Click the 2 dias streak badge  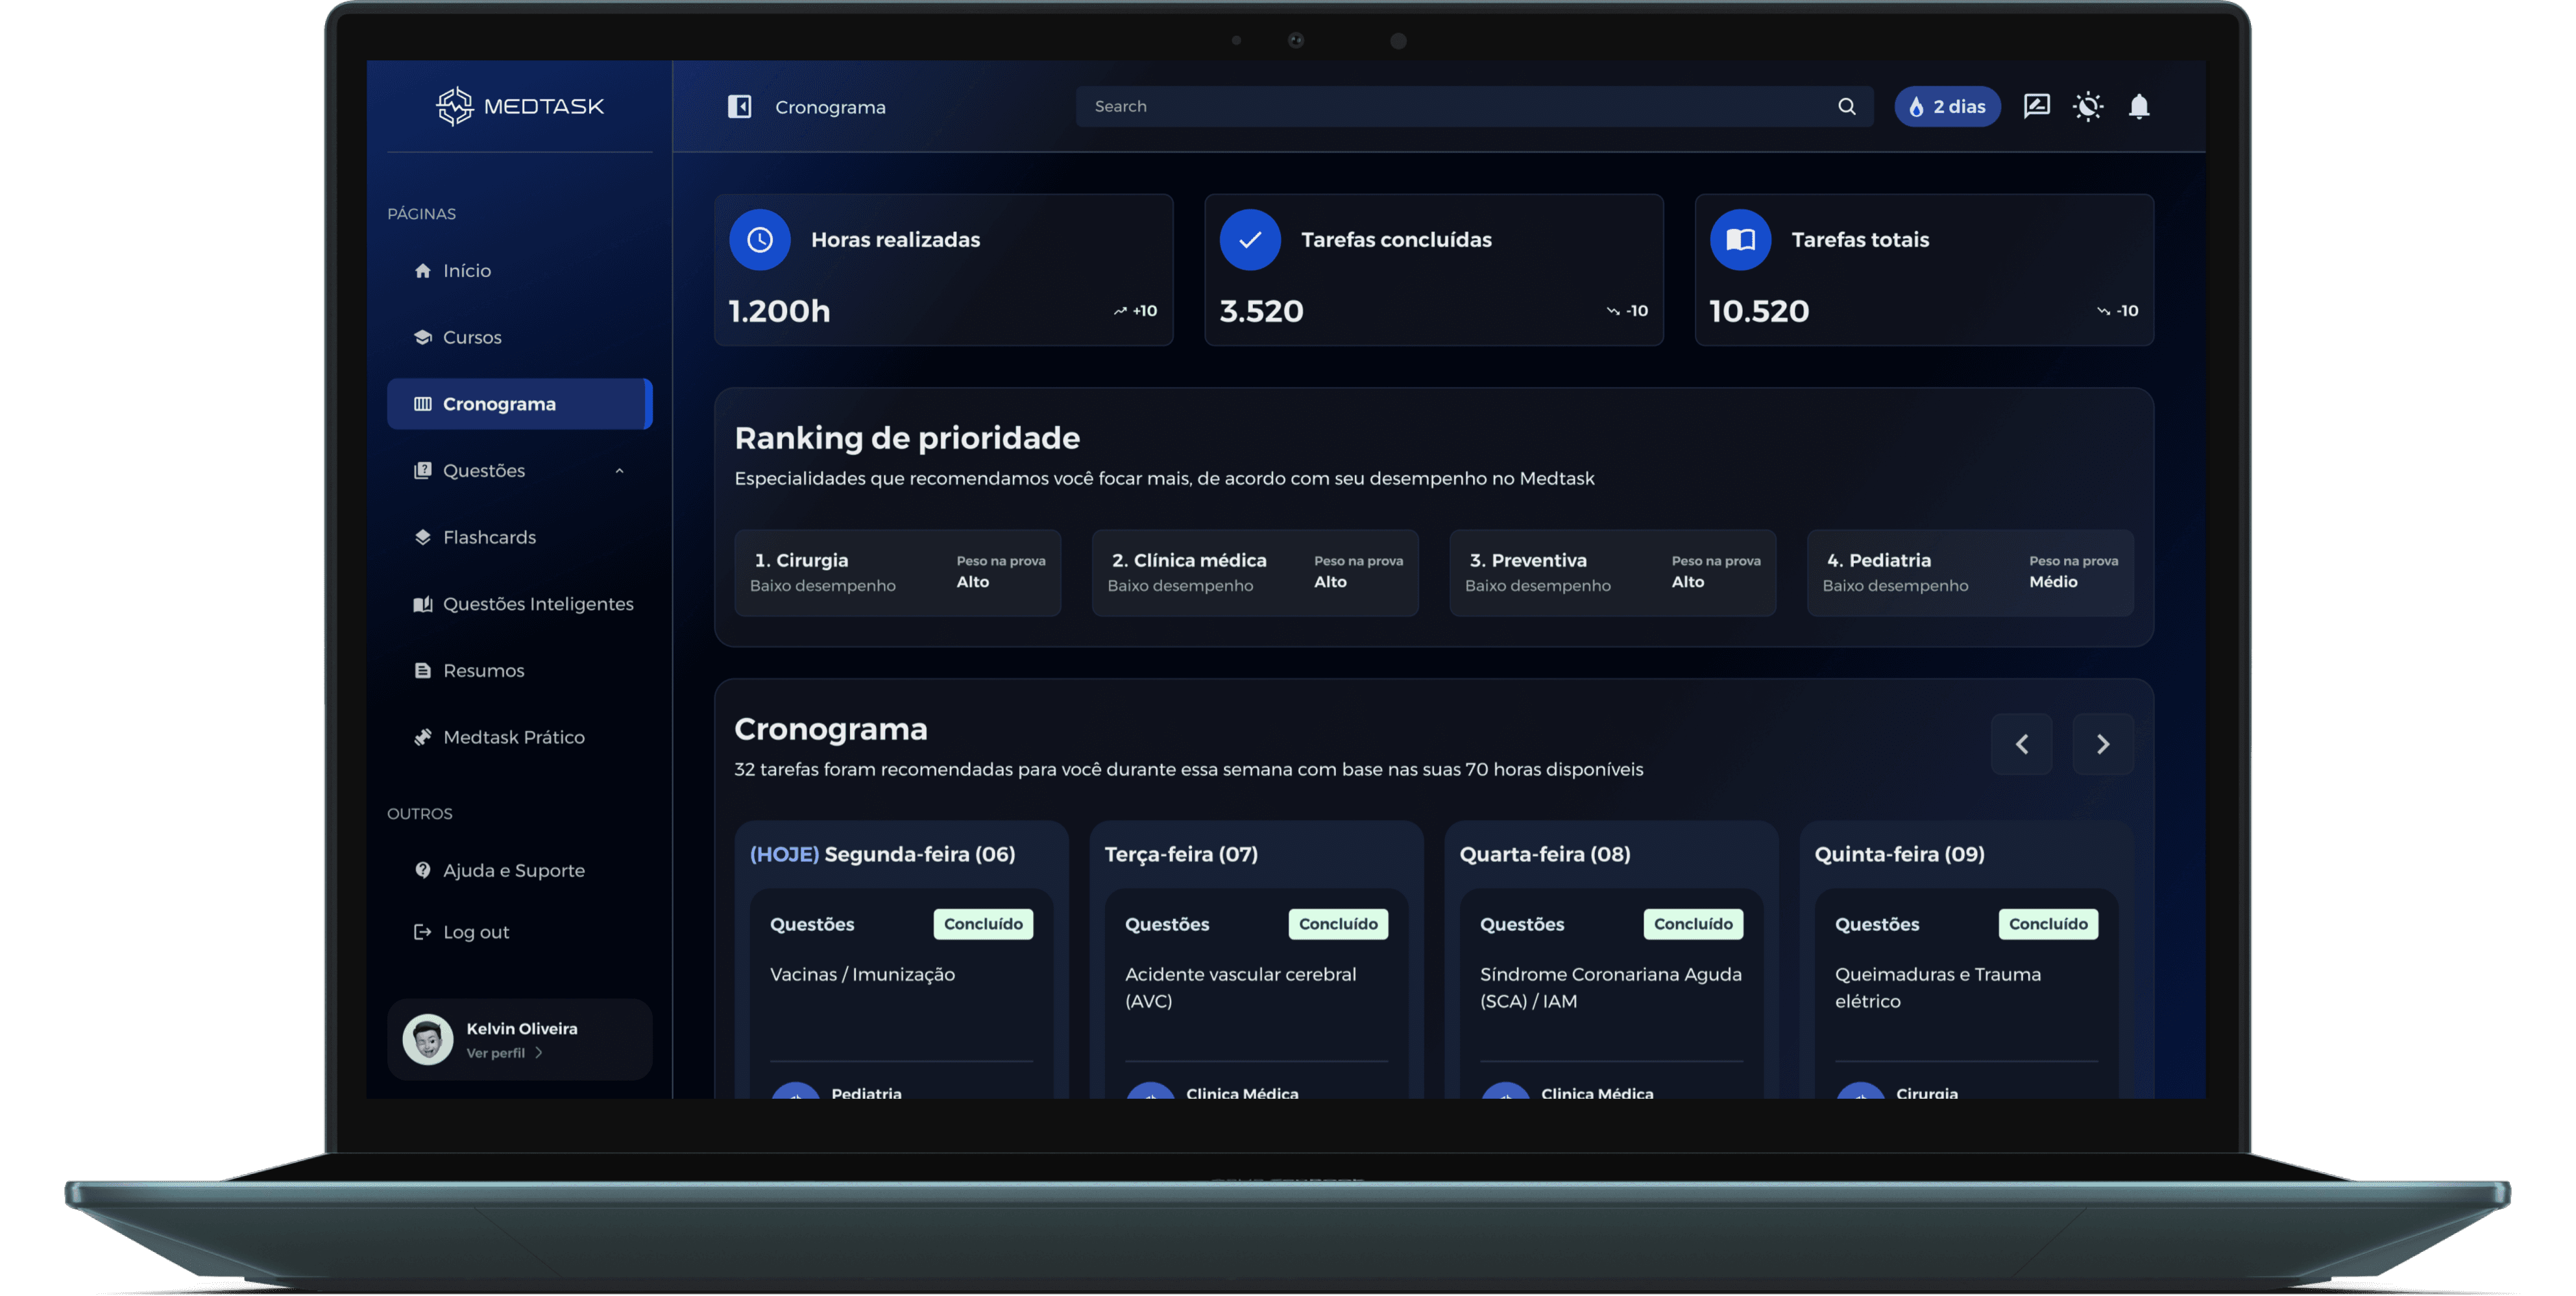coord(1946,107)
